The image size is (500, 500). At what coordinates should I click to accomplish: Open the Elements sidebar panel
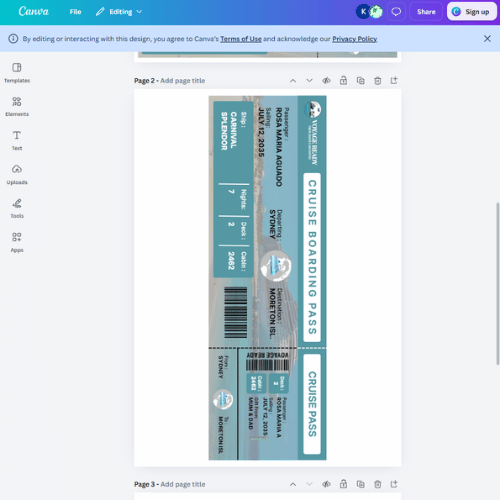pyautogui.click(x=17, y=107)
